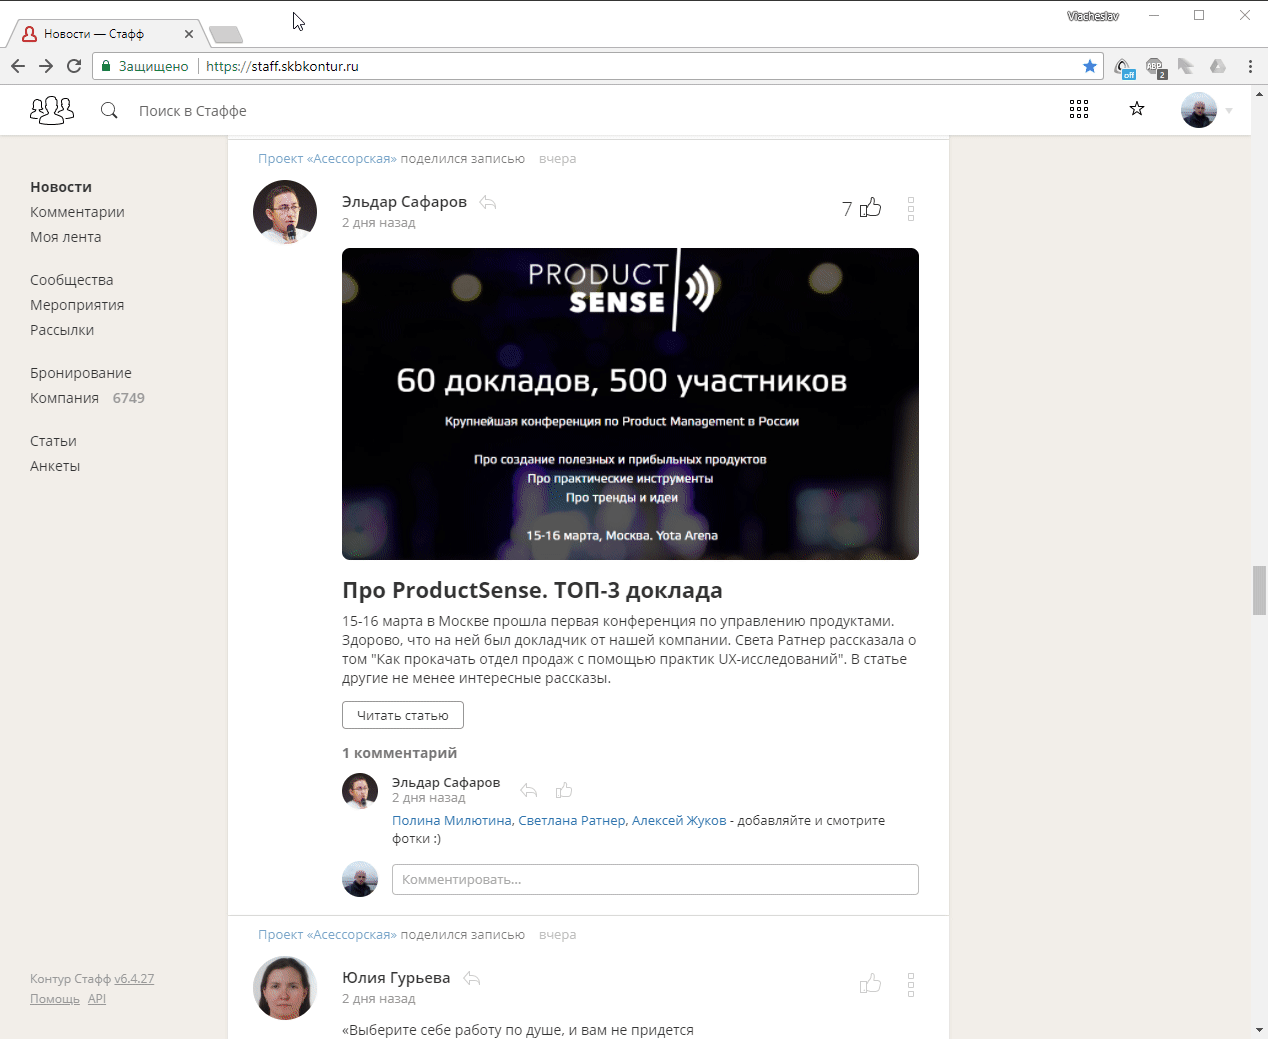Image resolution: width=1268 pixels, height=1039 pixels.
Task: Click the 1 комментарий heading
Action: (x=399, y=753)
